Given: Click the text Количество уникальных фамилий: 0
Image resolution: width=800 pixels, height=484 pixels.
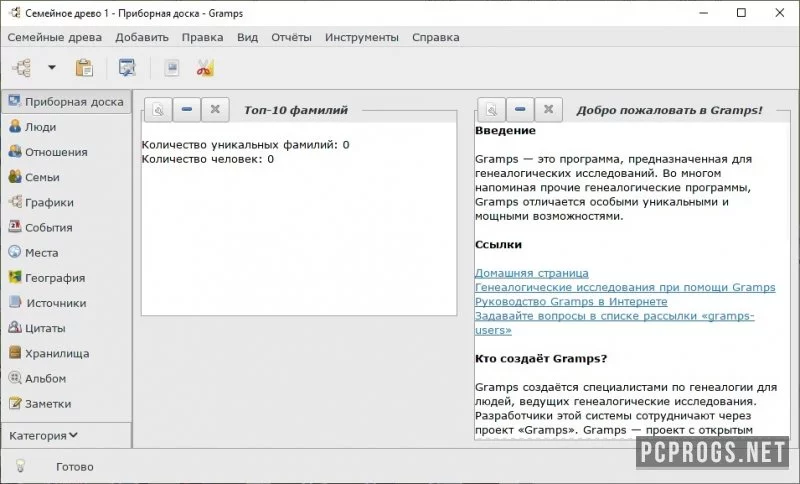Looking at the screenshot, I should tap(245, 145).
